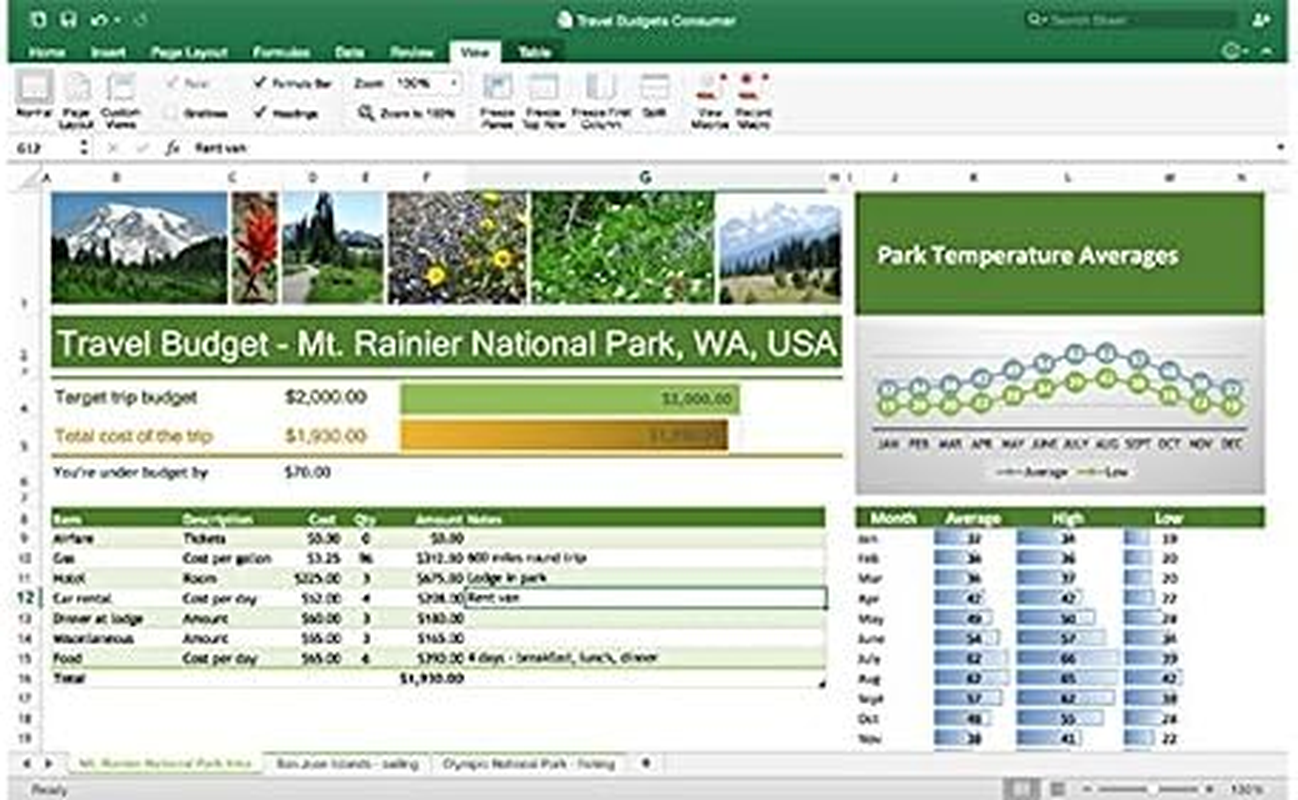Viewport: 1298px width, 800px height.
Task: Click the Save icon in title bar
Action: (68, 20)
